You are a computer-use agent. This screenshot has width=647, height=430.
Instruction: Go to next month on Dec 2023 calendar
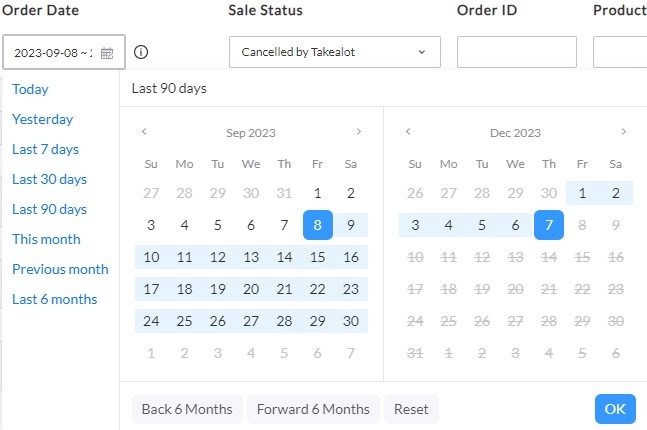(x=623, y=132)
